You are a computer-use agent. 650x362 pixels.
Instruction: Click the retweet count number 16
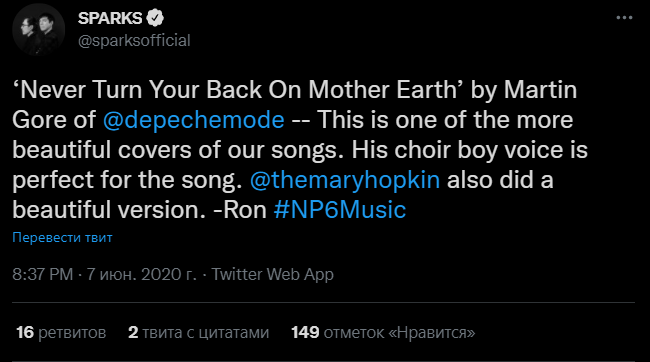25,333
